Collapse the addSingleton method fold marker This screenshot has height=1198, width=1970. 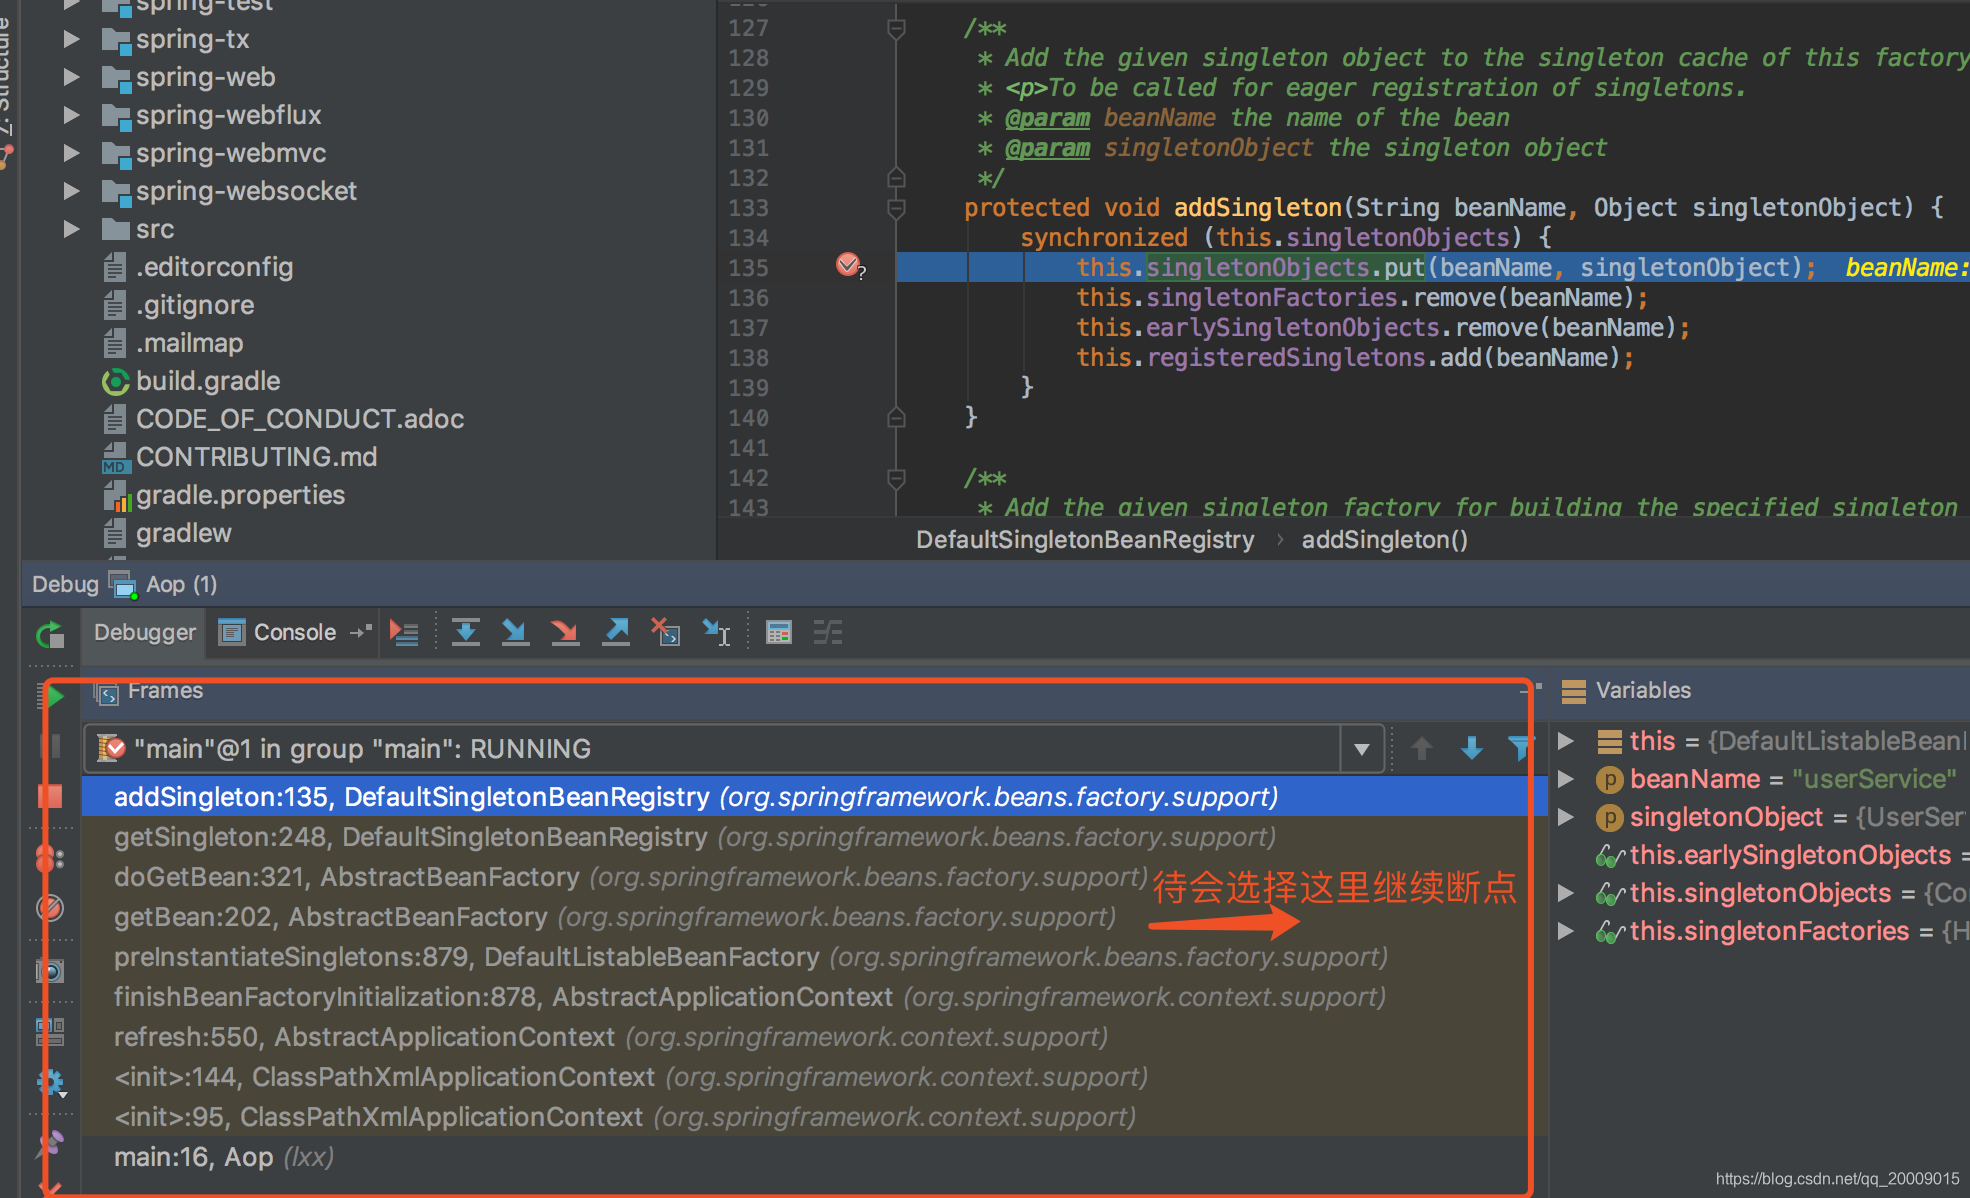tap(896, 208)
